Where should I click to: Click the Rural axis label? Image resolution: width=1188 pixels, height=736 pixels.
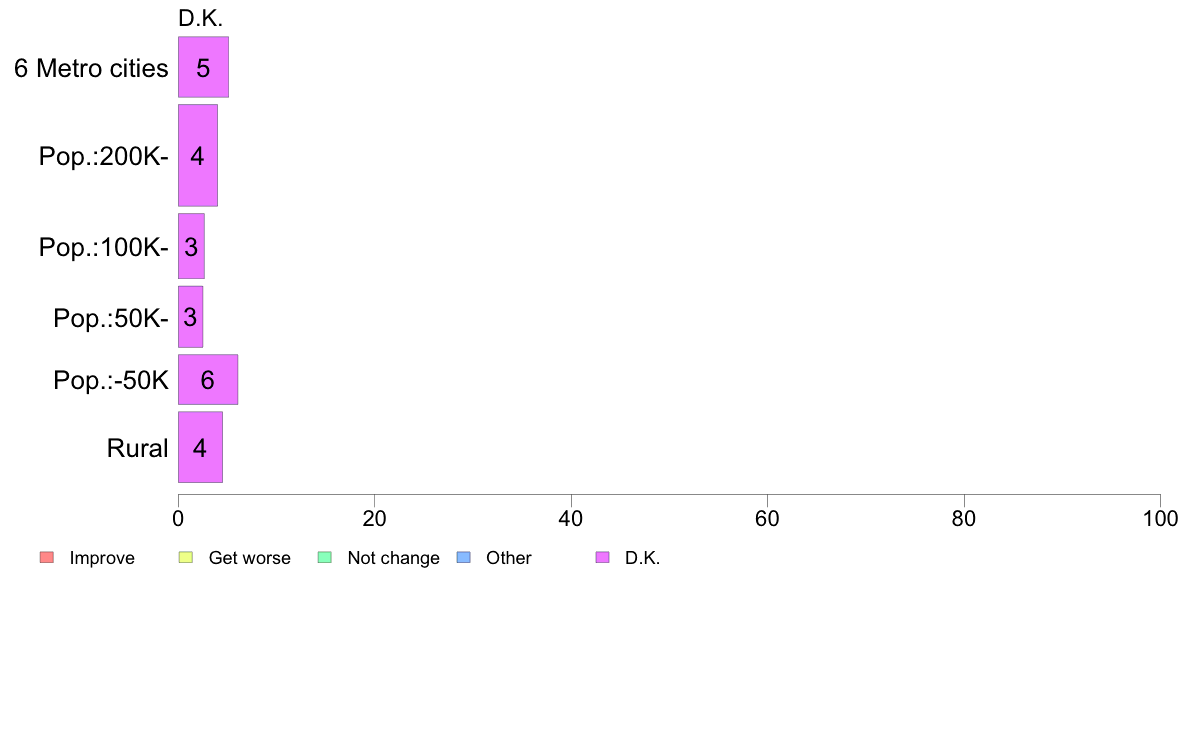pyautogui.click(x=137, y=448)
